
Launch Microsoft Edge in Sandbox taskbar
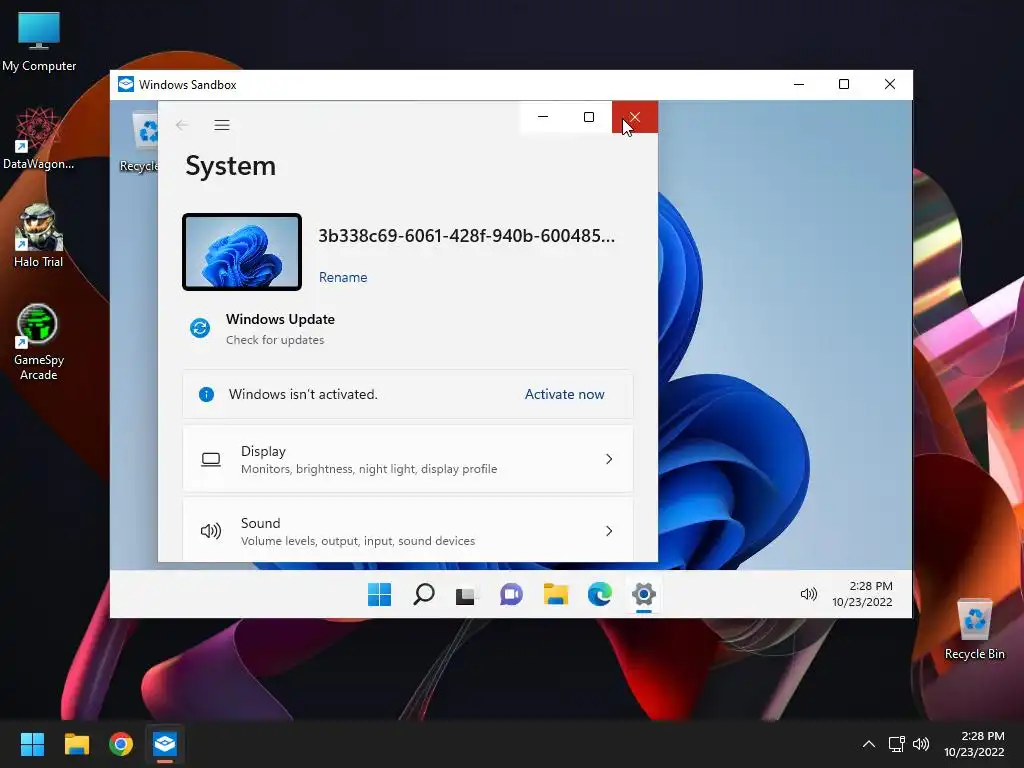pos(600,594)
